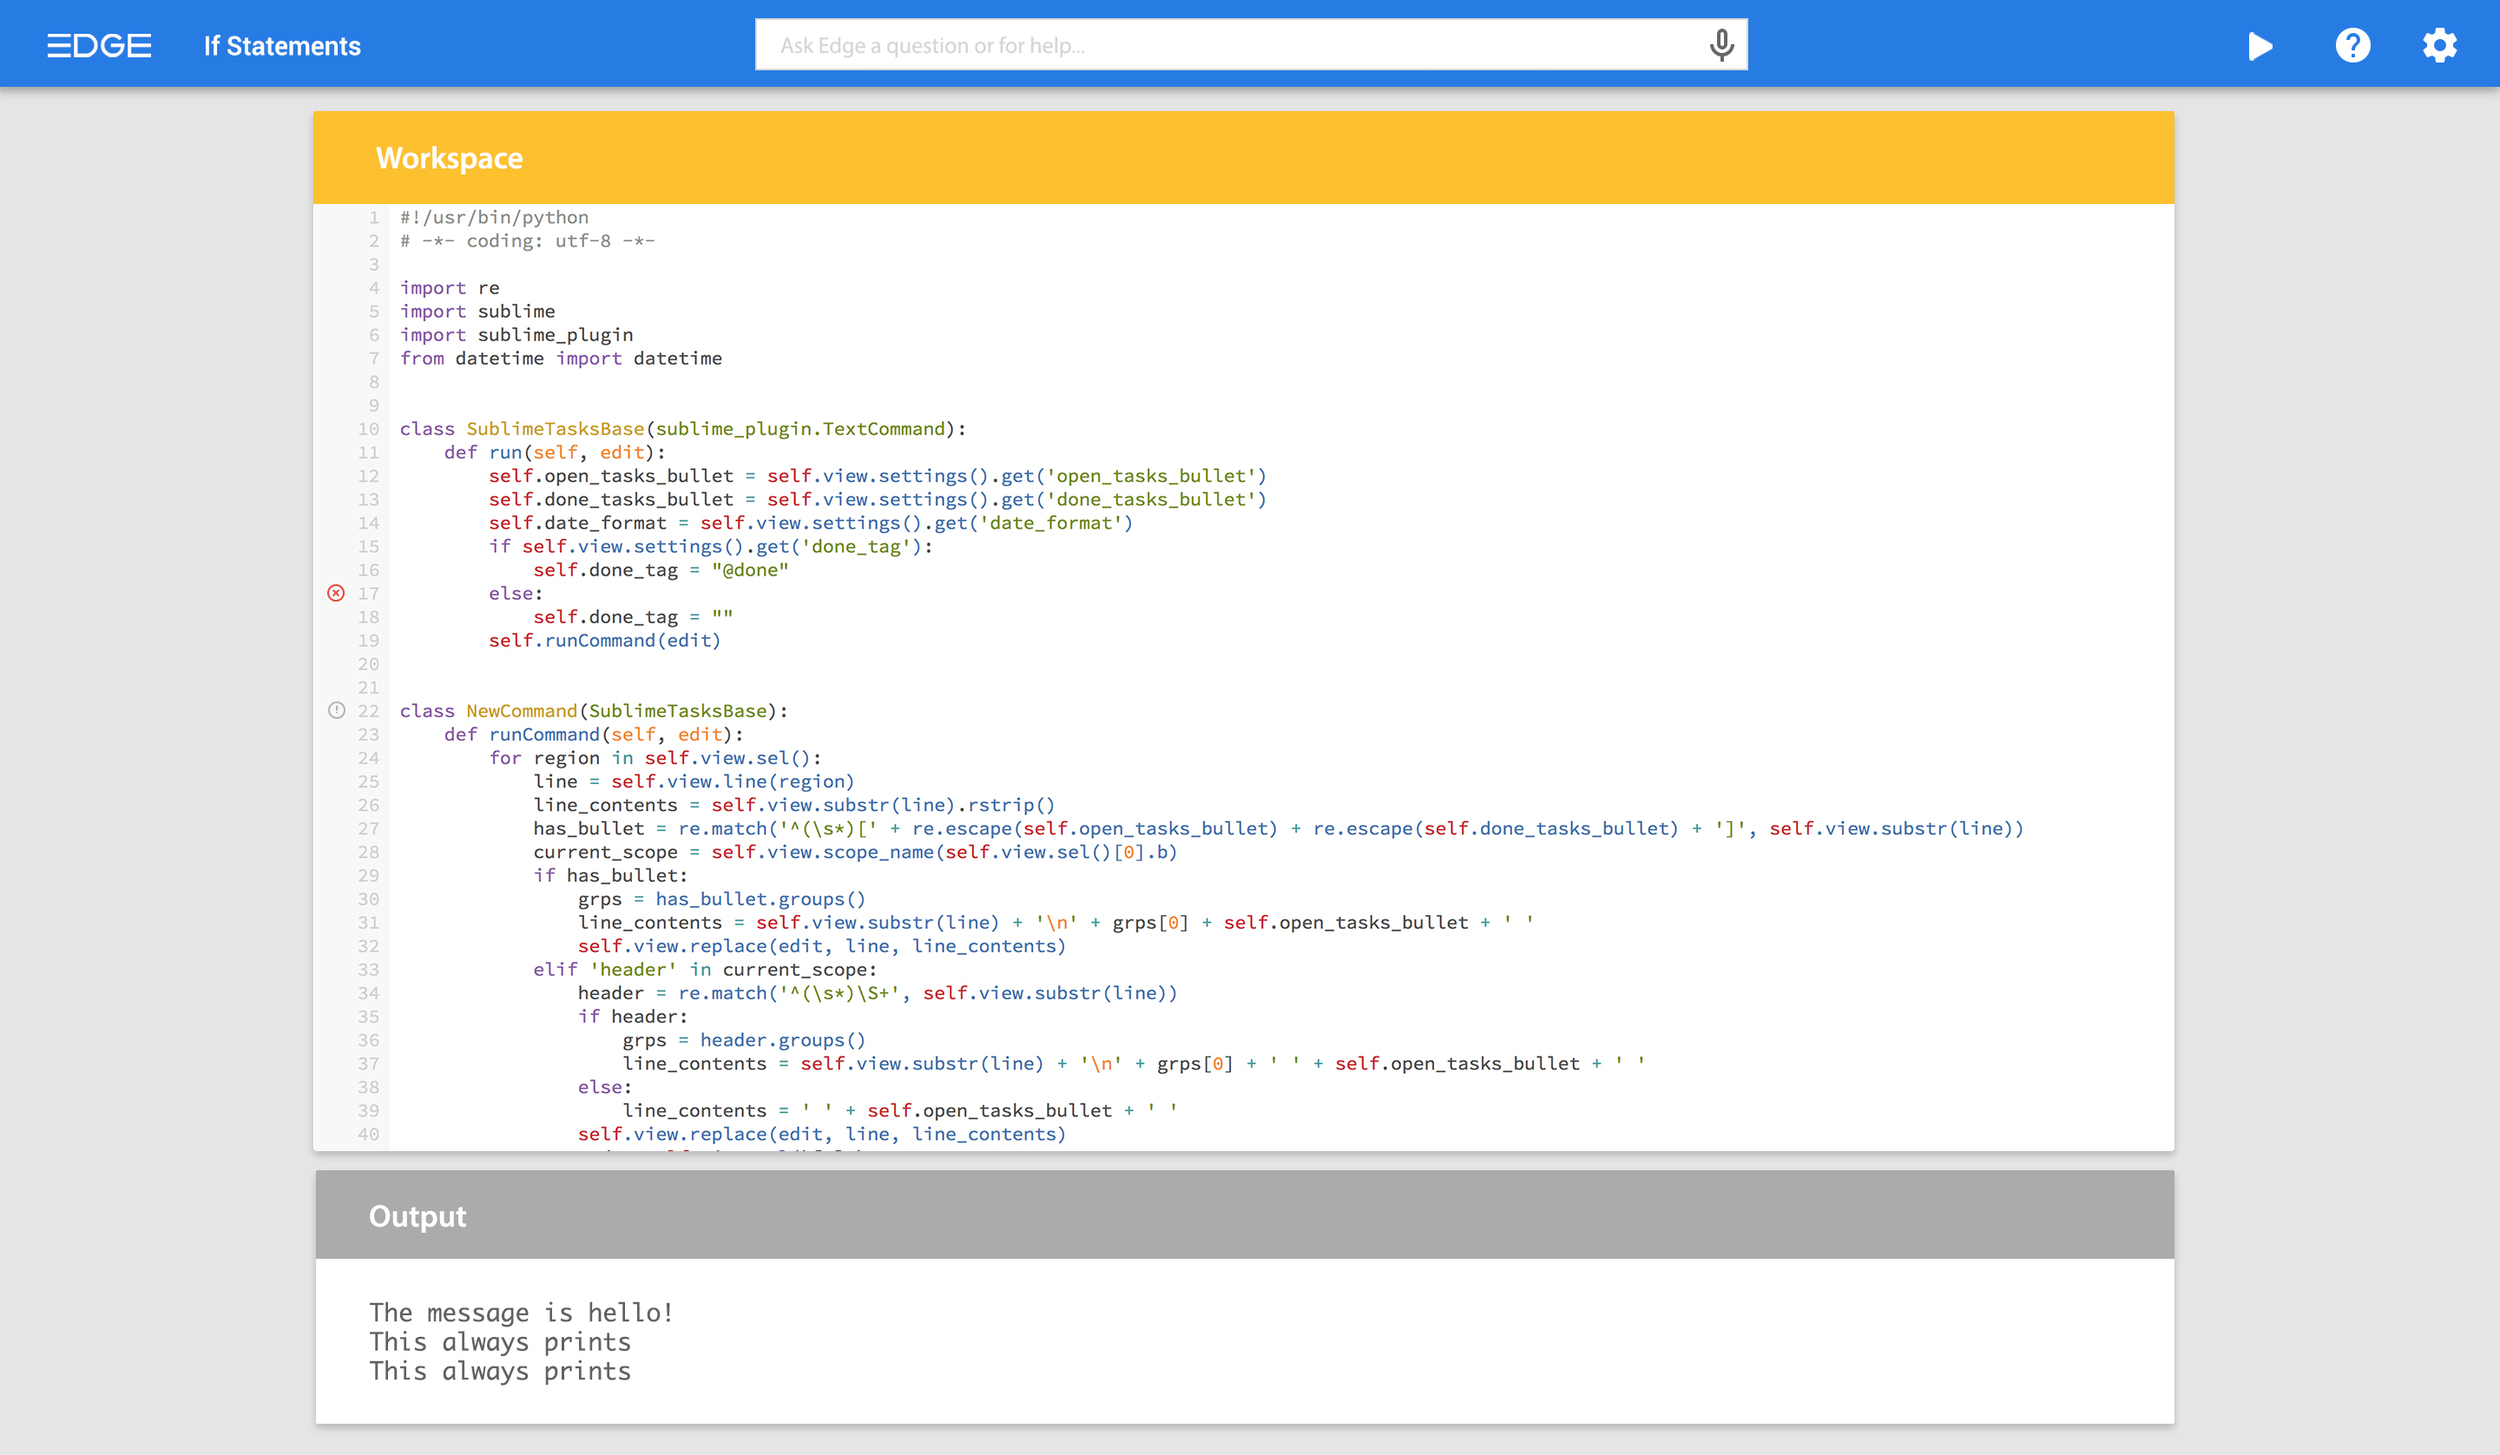Click self.runCommand(edit) on line 19

pyautogui.click(x=604, y=641)
